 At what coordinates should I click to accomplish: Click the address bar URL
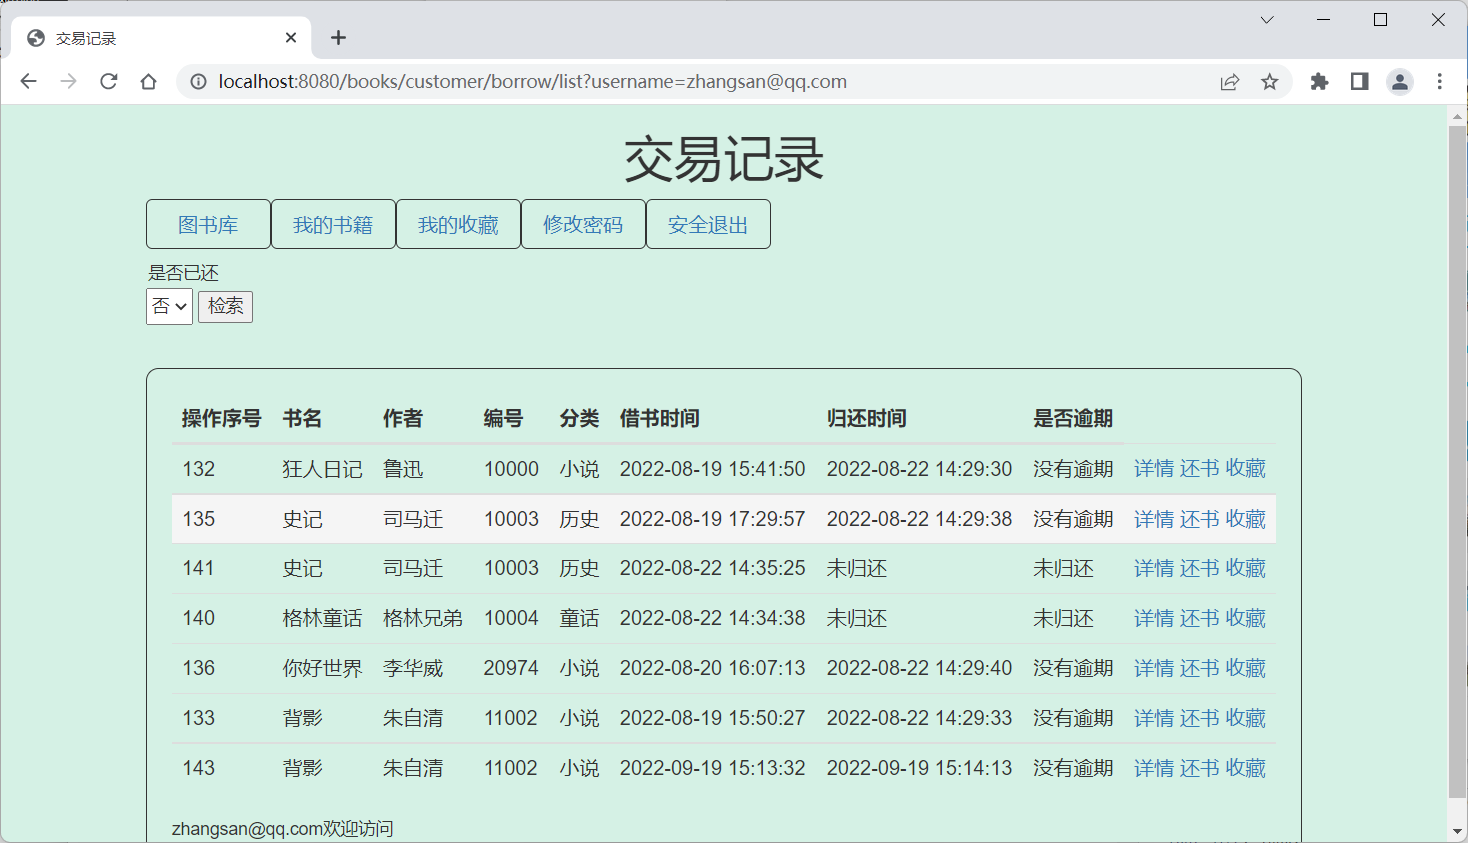click(x=532, y=82)
